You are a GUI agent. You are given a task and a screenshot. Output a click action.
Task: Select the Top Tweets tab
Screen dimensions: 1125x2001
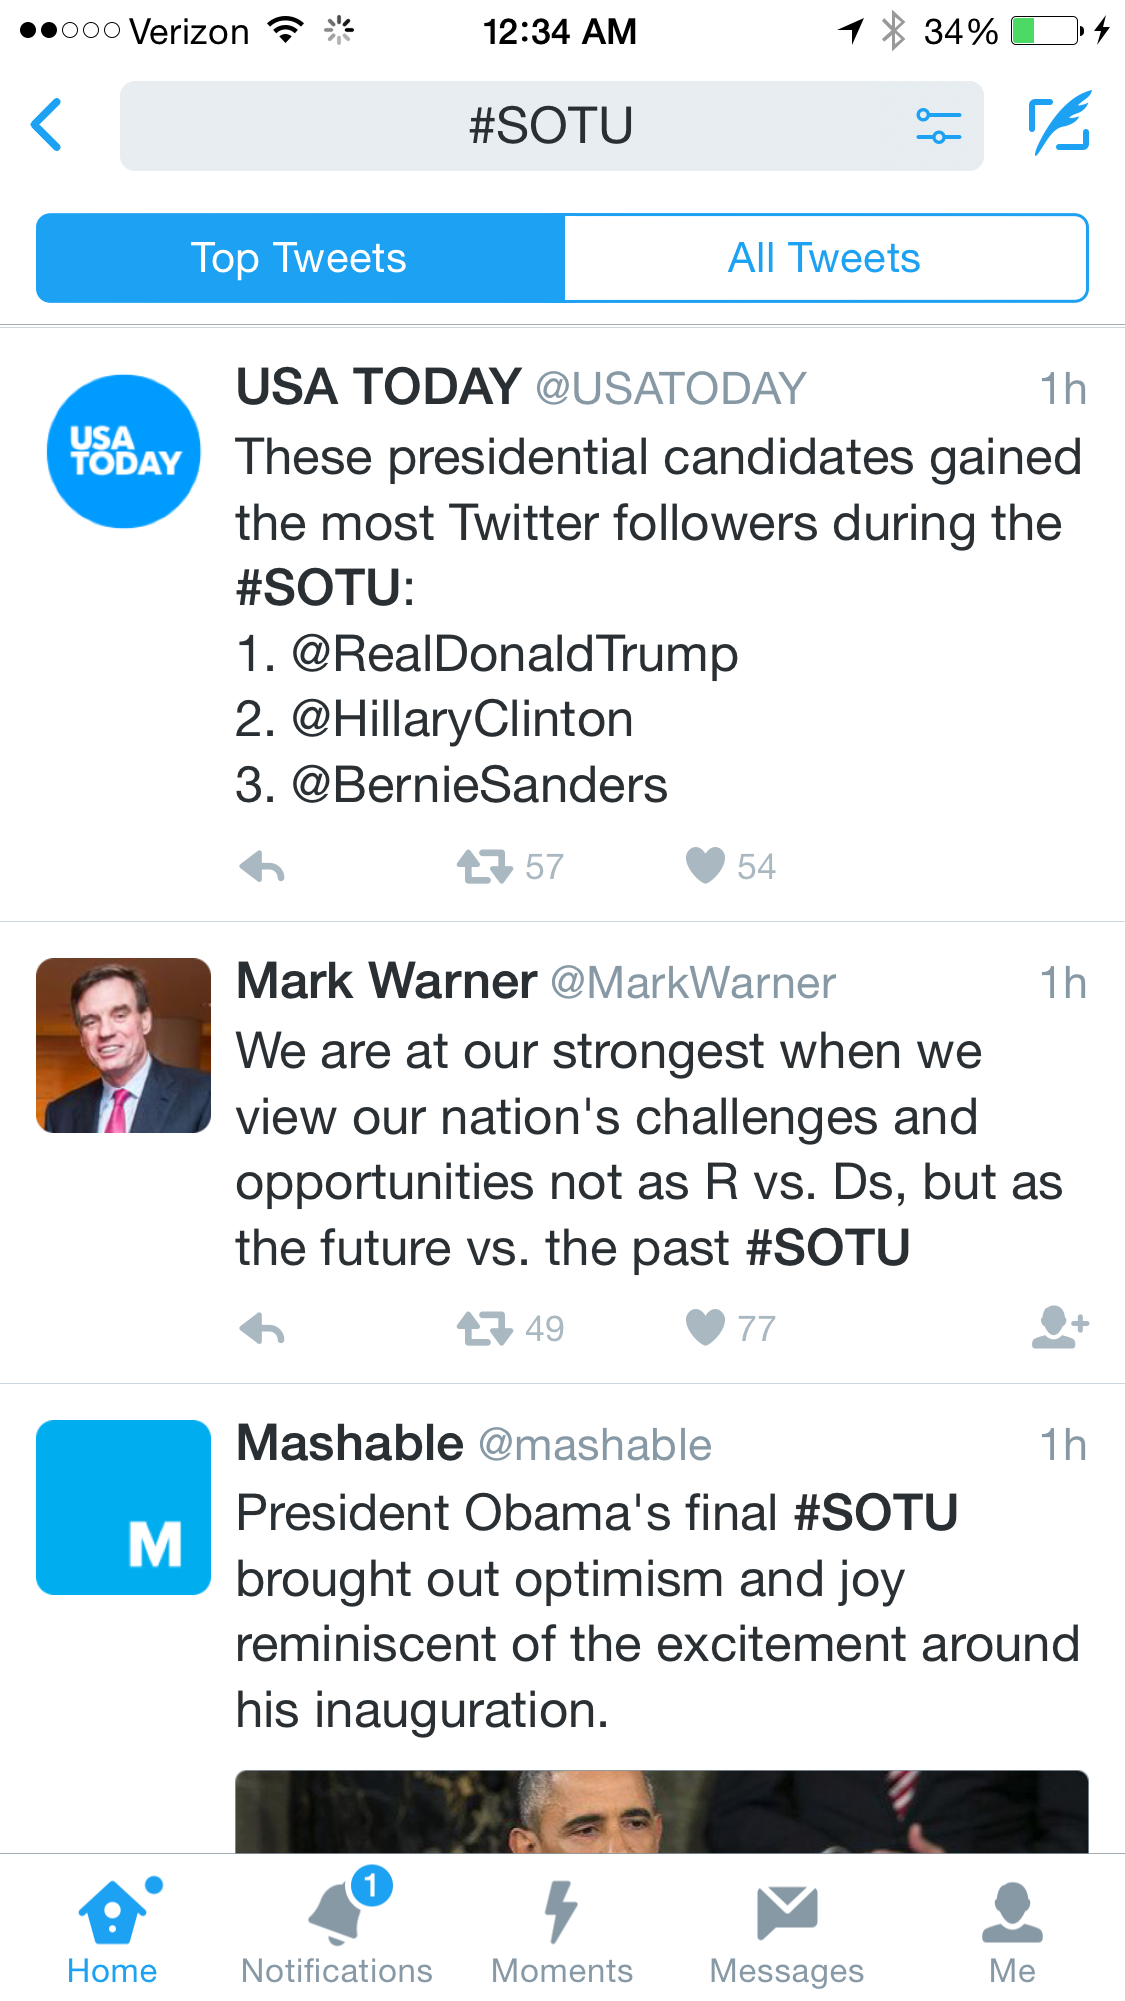coord(300,258)
